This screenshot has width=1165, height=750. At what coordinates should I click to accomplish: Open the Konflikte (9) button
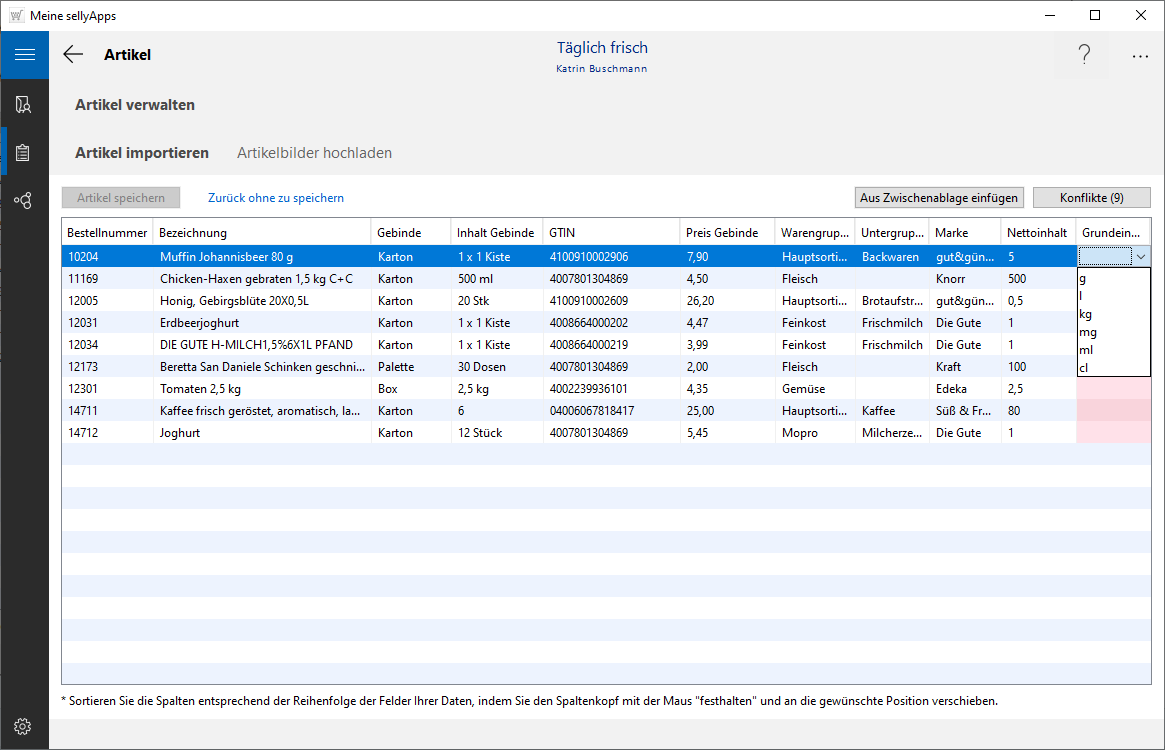1091,198
